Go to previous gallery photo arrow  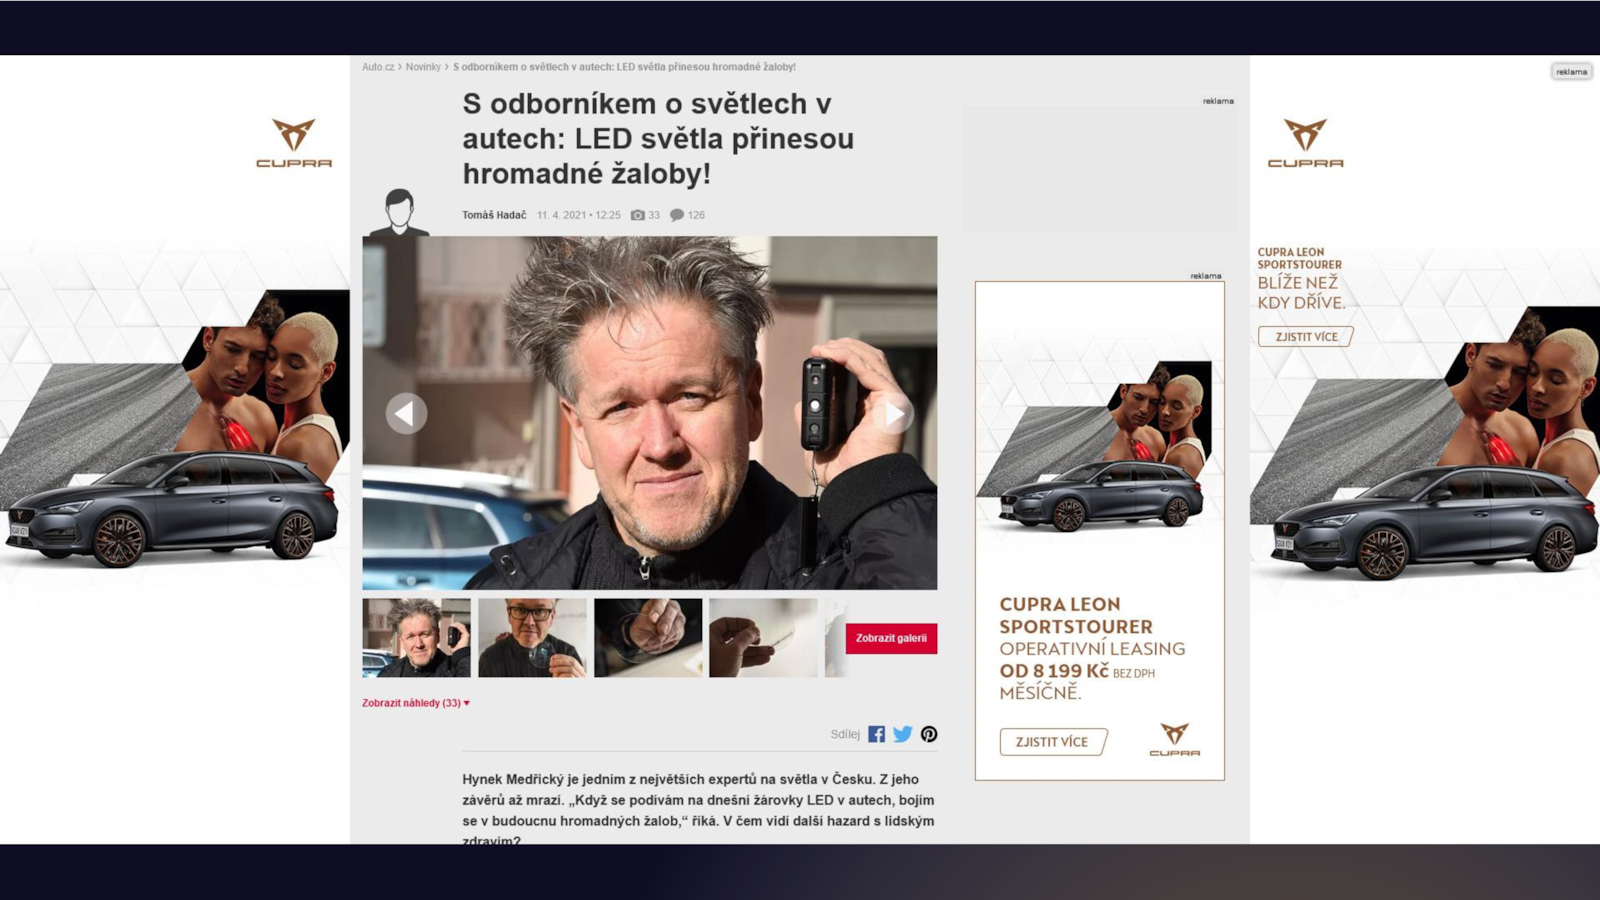(406, 413)
